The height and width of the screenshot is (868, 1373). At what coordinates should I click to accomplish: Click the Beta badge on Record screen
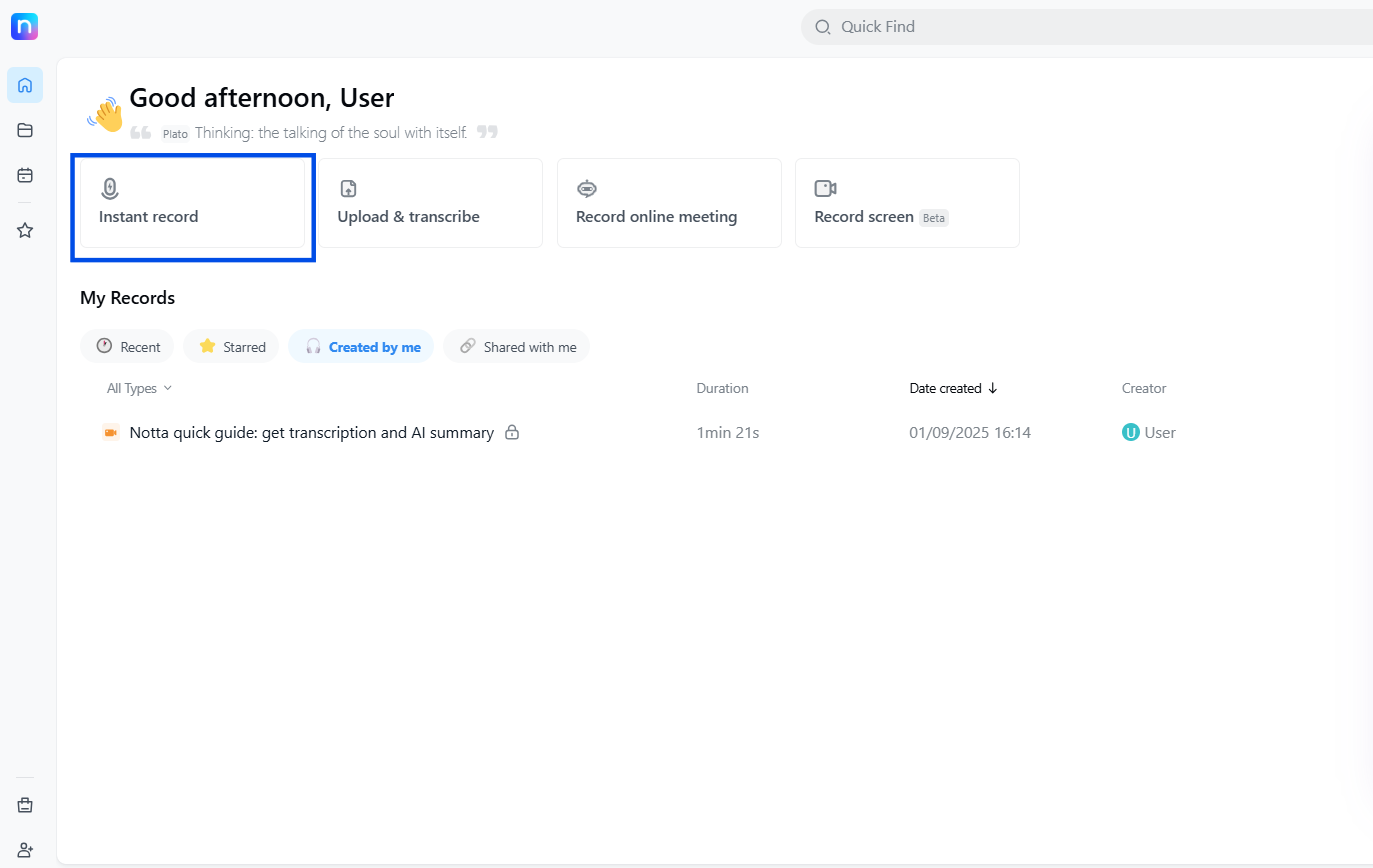(934, 218)
